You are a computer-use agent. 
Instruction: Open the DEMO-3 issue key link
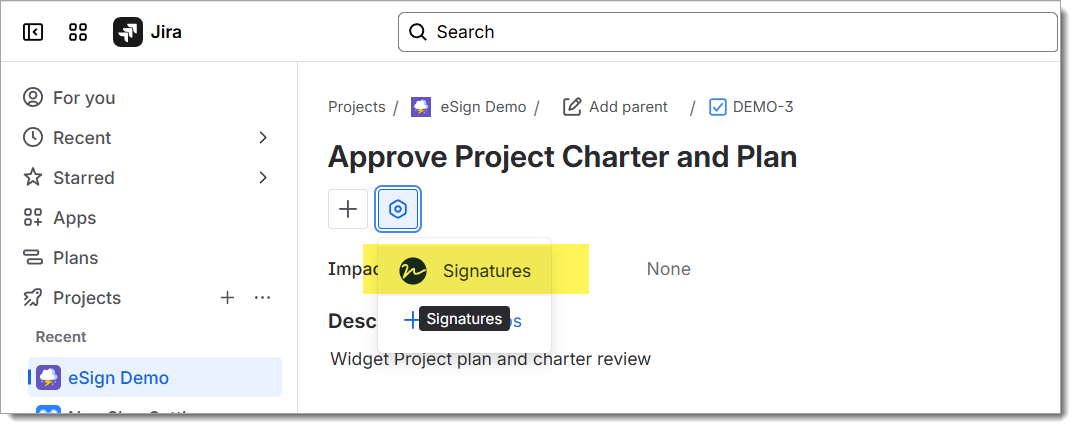pos(762,107)
